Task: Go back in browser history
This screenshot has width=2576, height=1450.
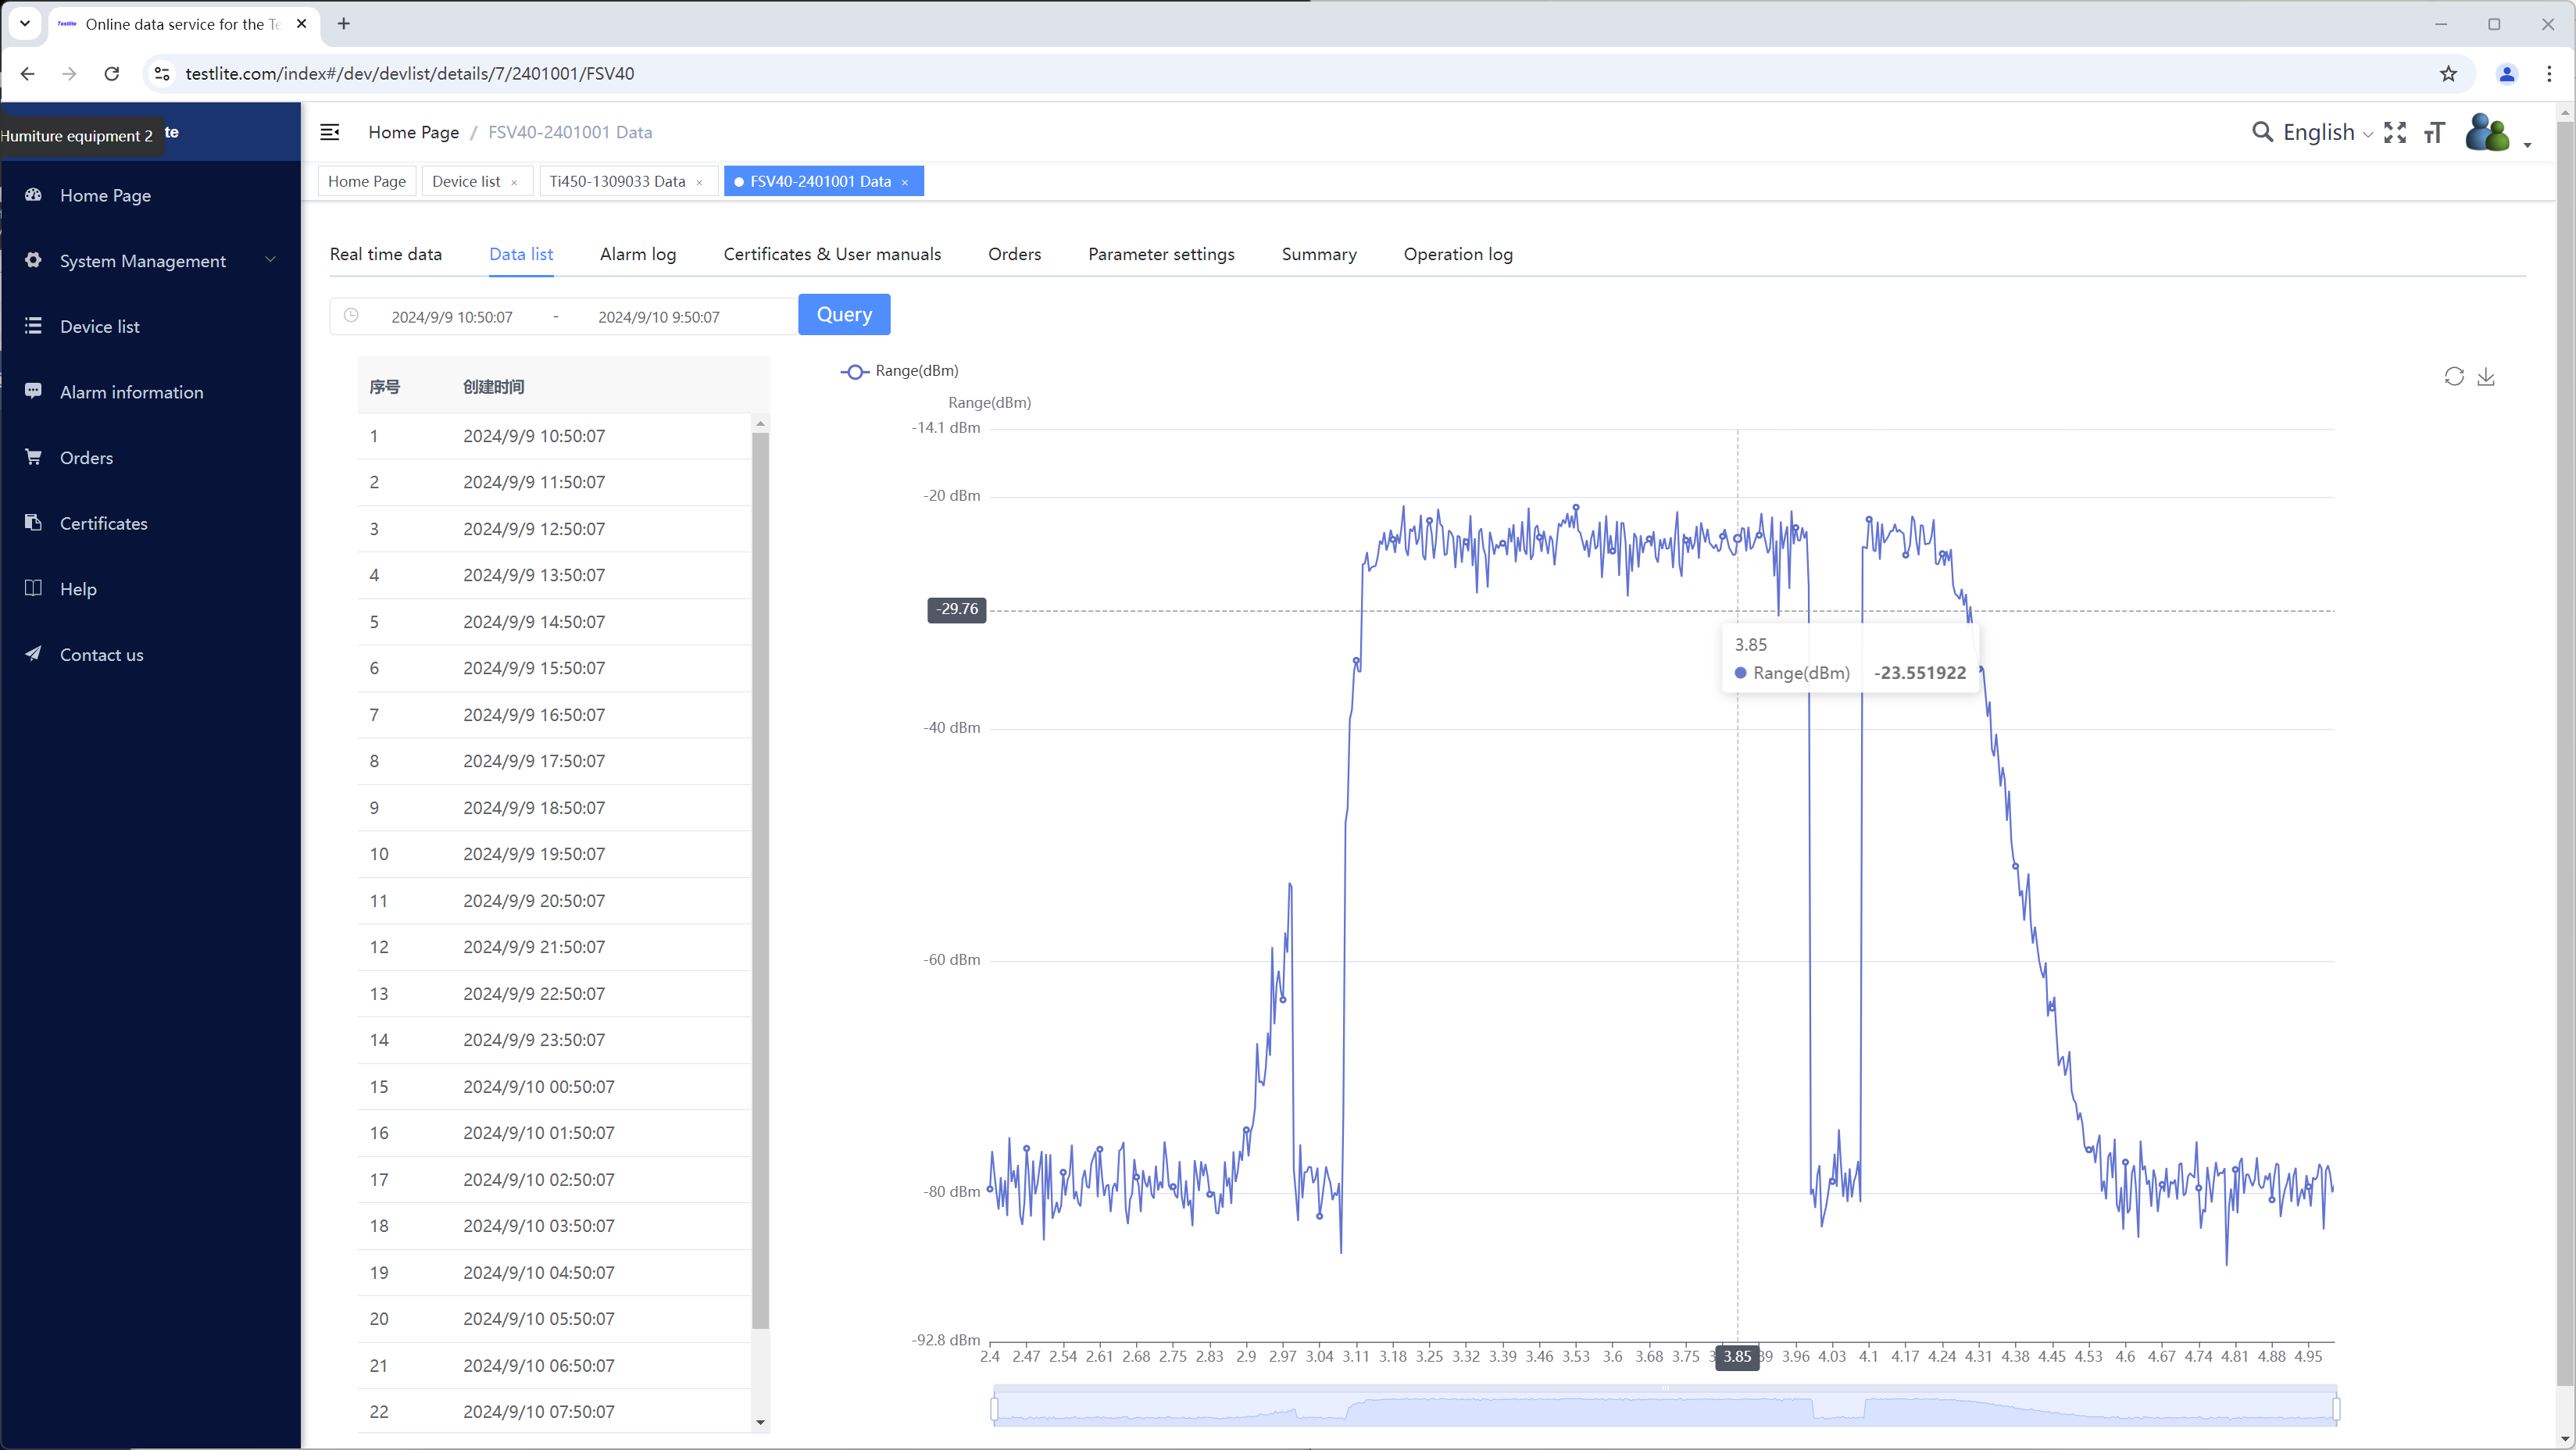Action: click(x=28, y=74)
